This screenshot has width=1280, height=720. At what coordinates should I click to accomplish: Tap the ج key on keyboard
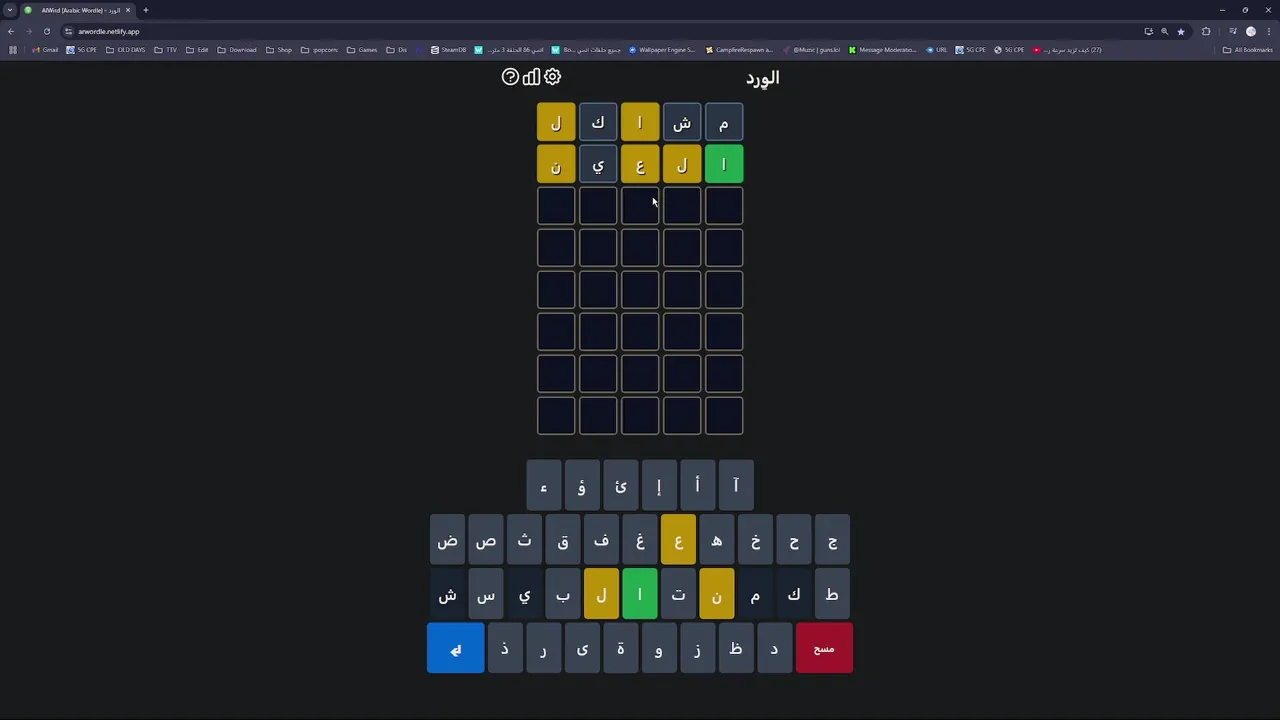832,540
